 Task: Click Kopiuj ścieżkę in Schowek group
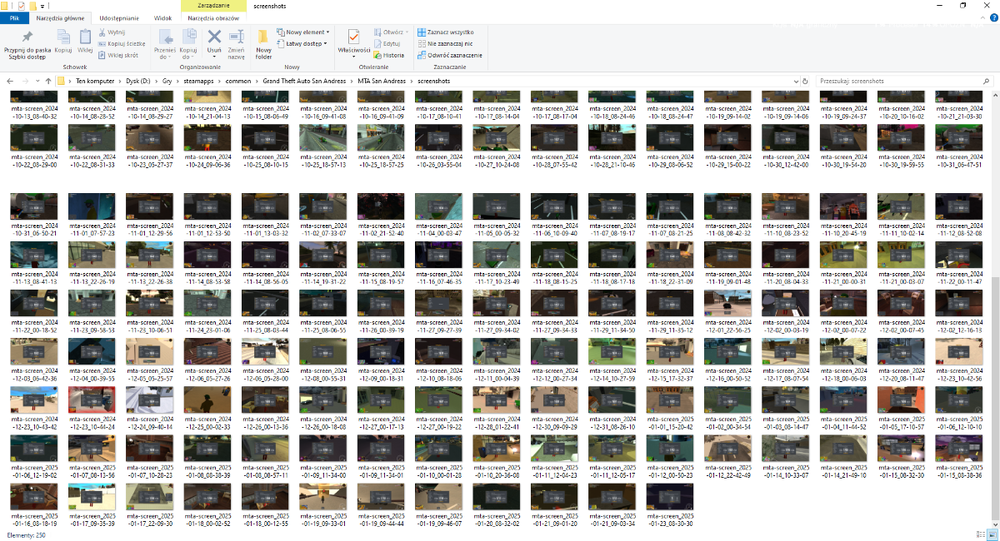coord(121,43)
